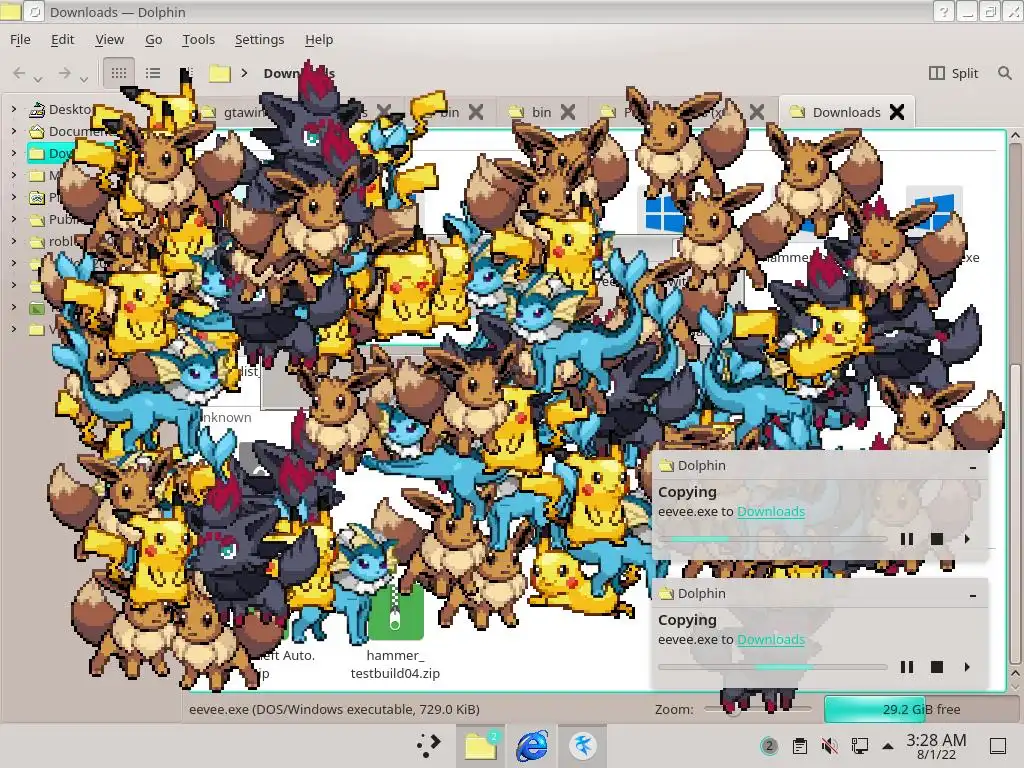The width and height of the screenshot is (1024, 768).
Task: Open the KDE application launcher
Action: (x=429, y=745)
